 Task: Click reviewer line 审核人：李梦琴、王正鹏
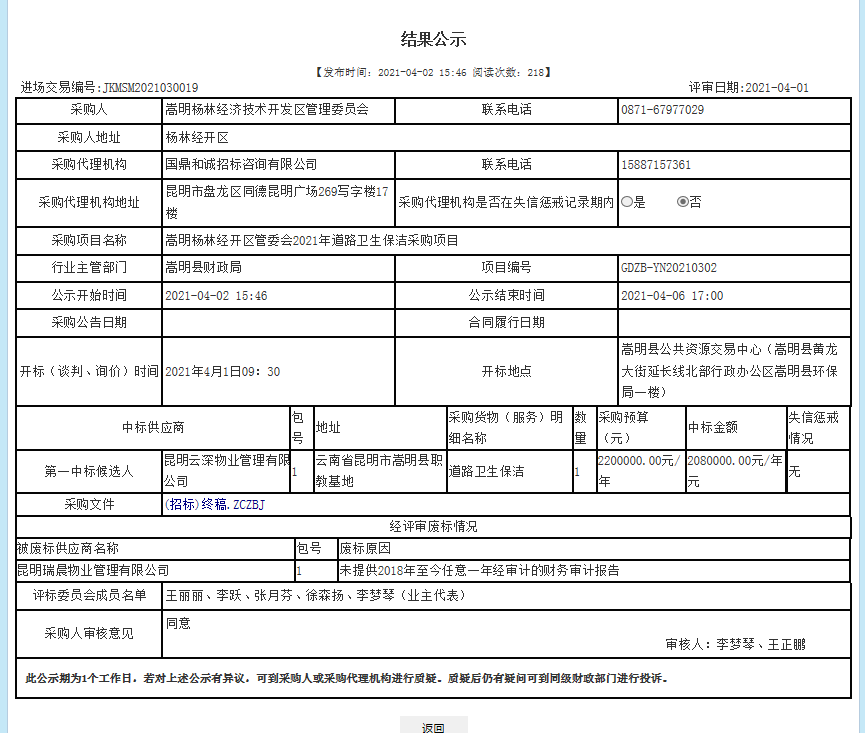(x=735, y=645)
